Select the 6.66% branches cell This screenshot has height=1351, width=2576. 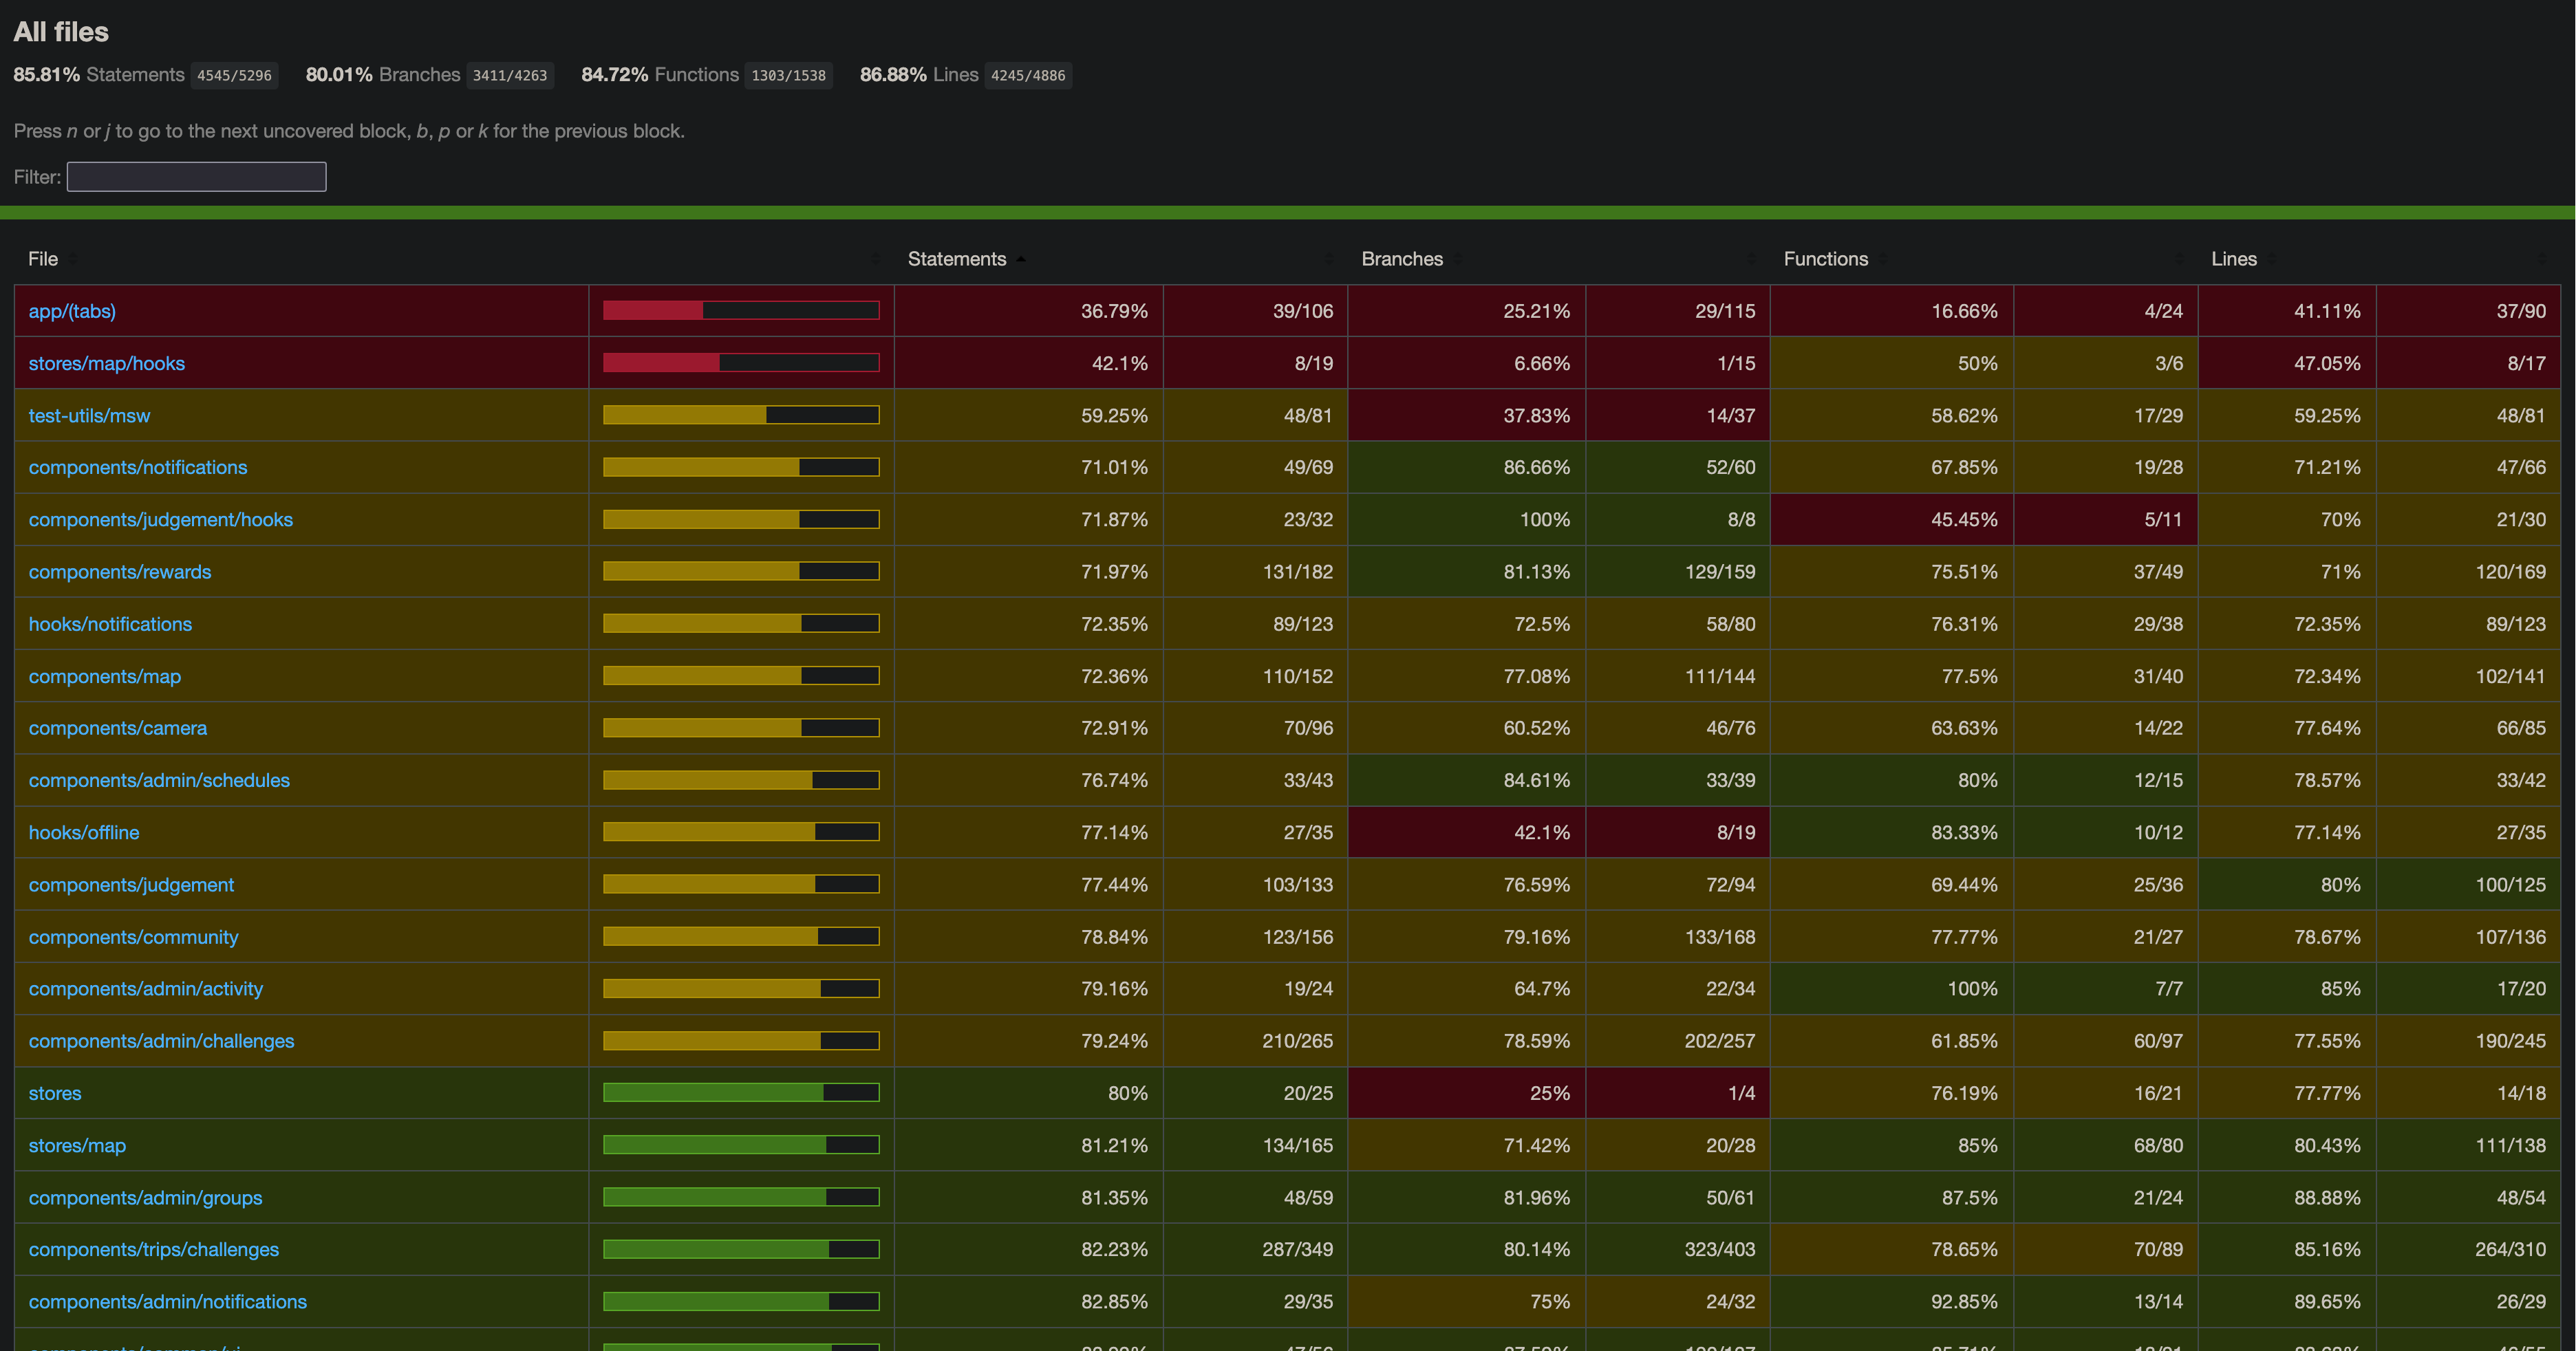coord(1467,363)
